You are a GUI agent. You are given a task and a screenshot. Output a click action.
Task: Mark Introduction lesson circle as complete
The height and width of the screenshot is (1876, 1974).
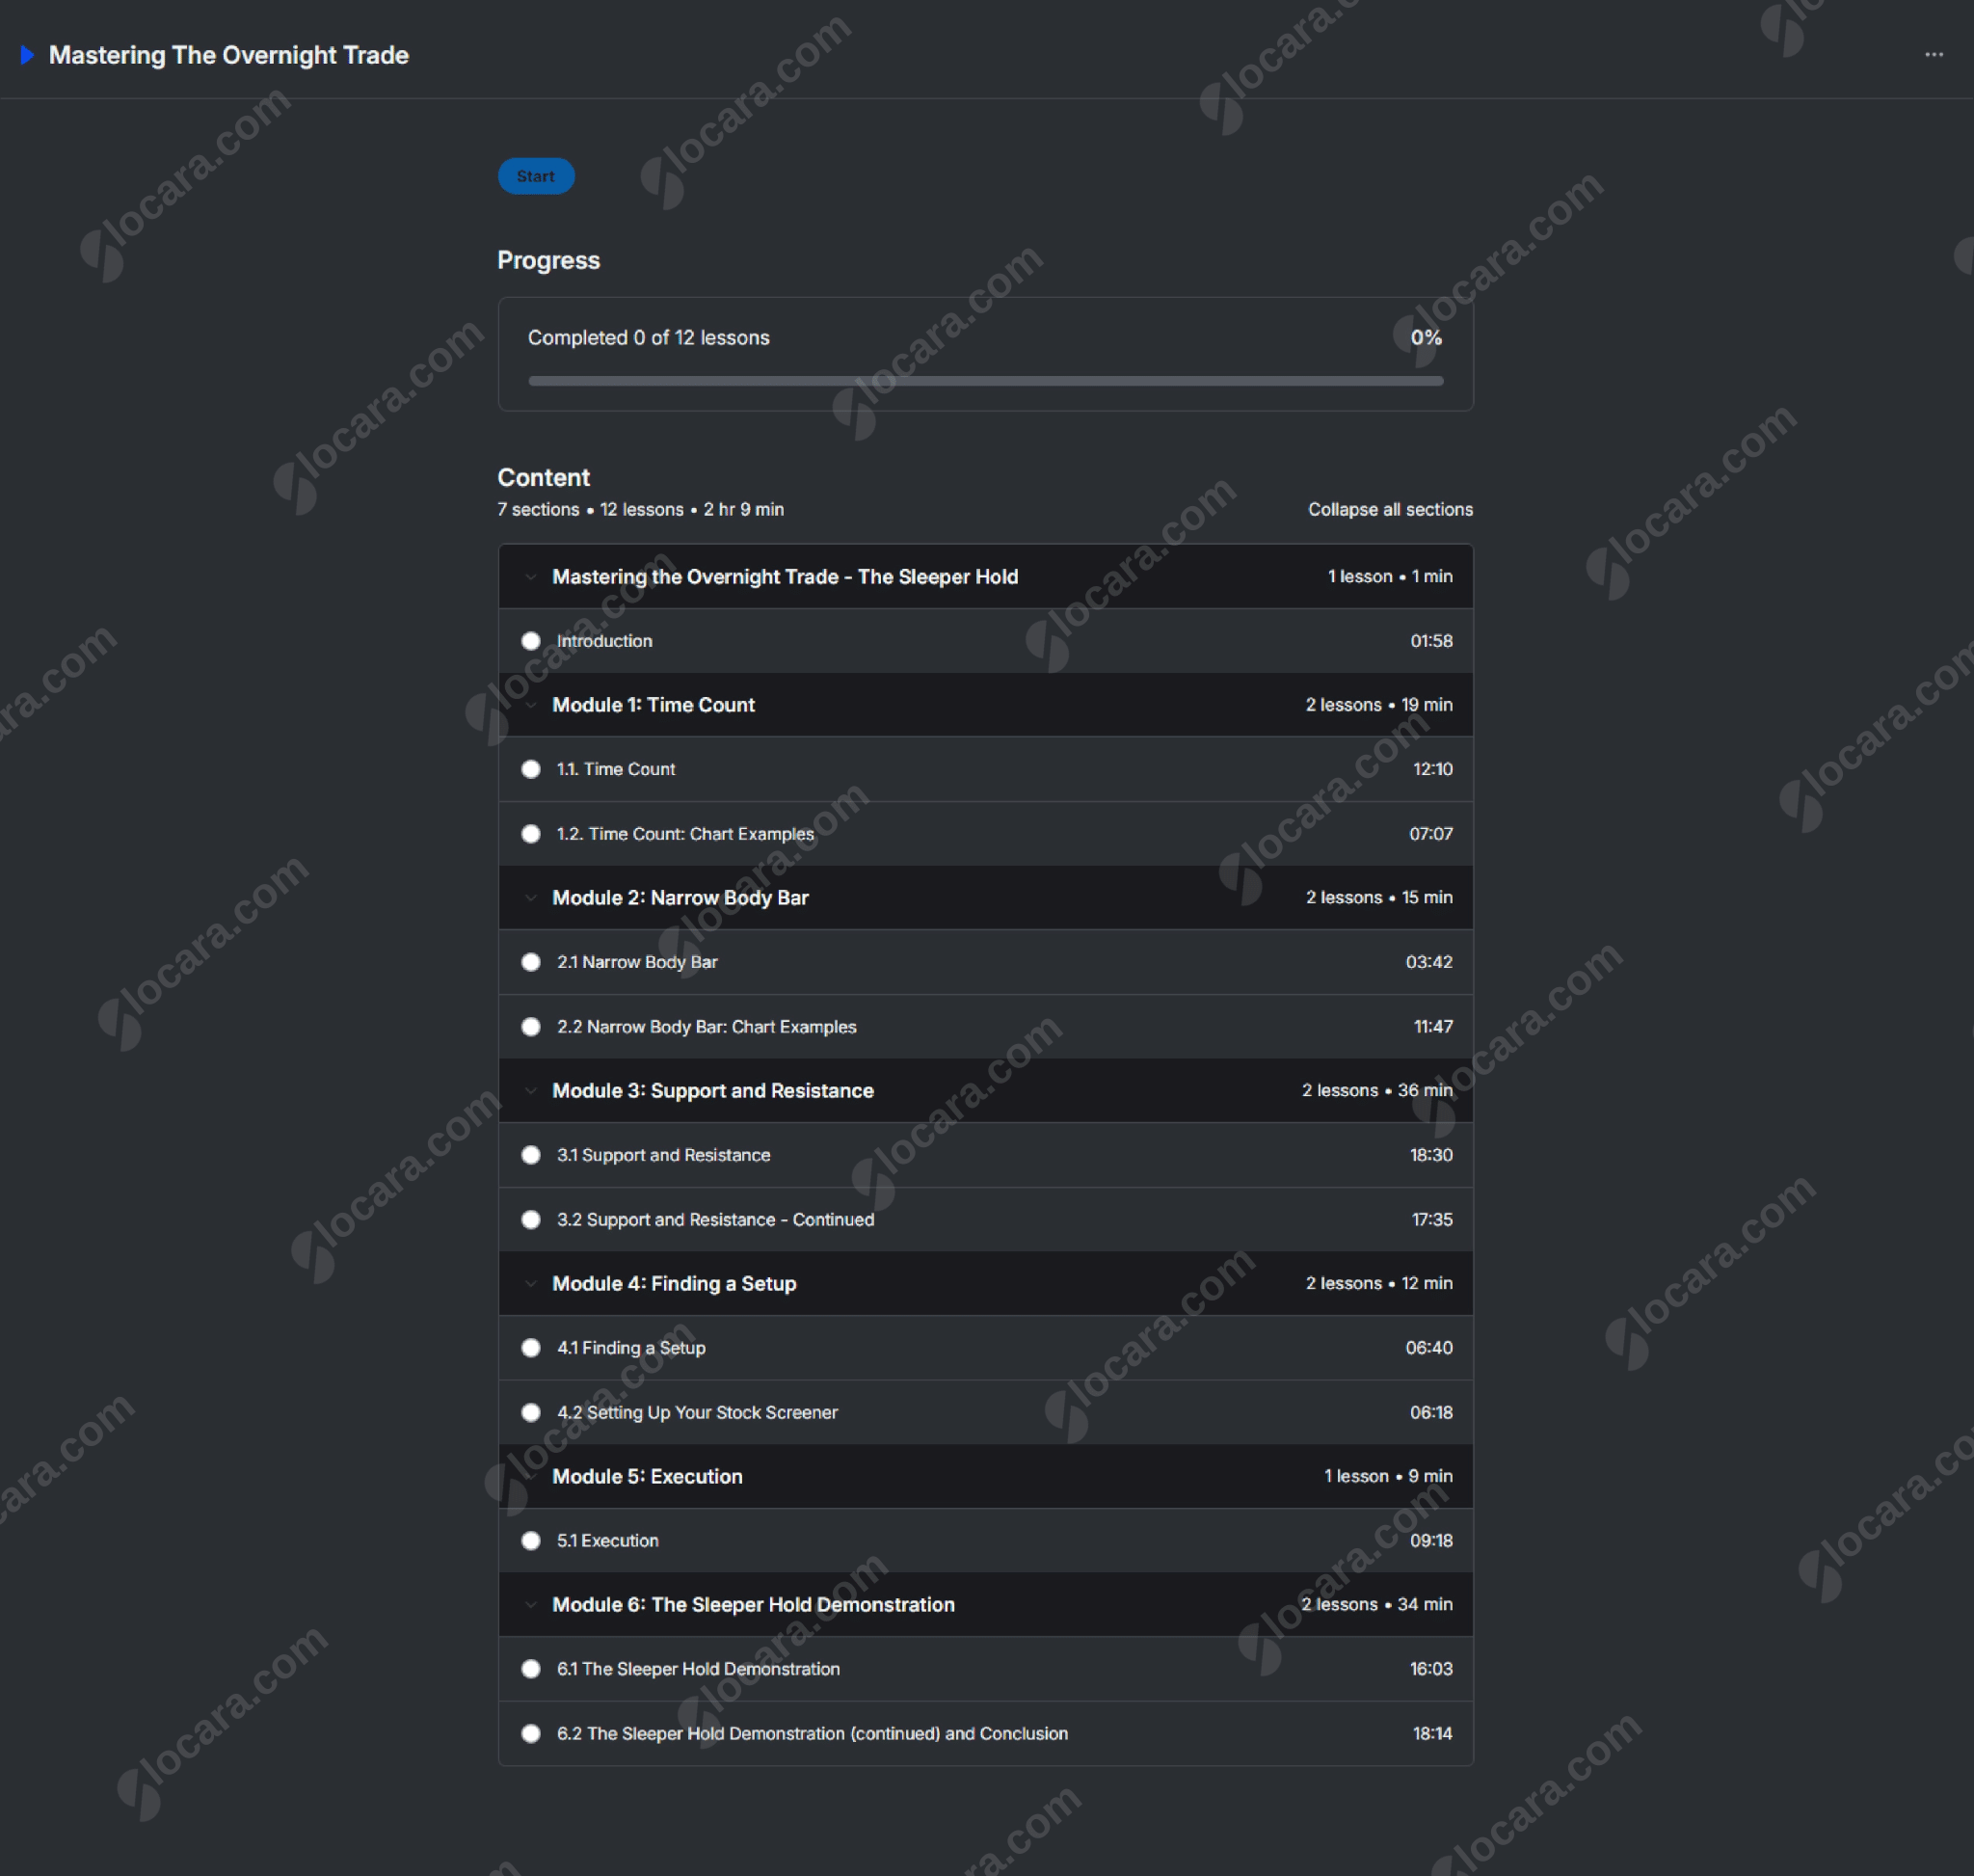531,641
